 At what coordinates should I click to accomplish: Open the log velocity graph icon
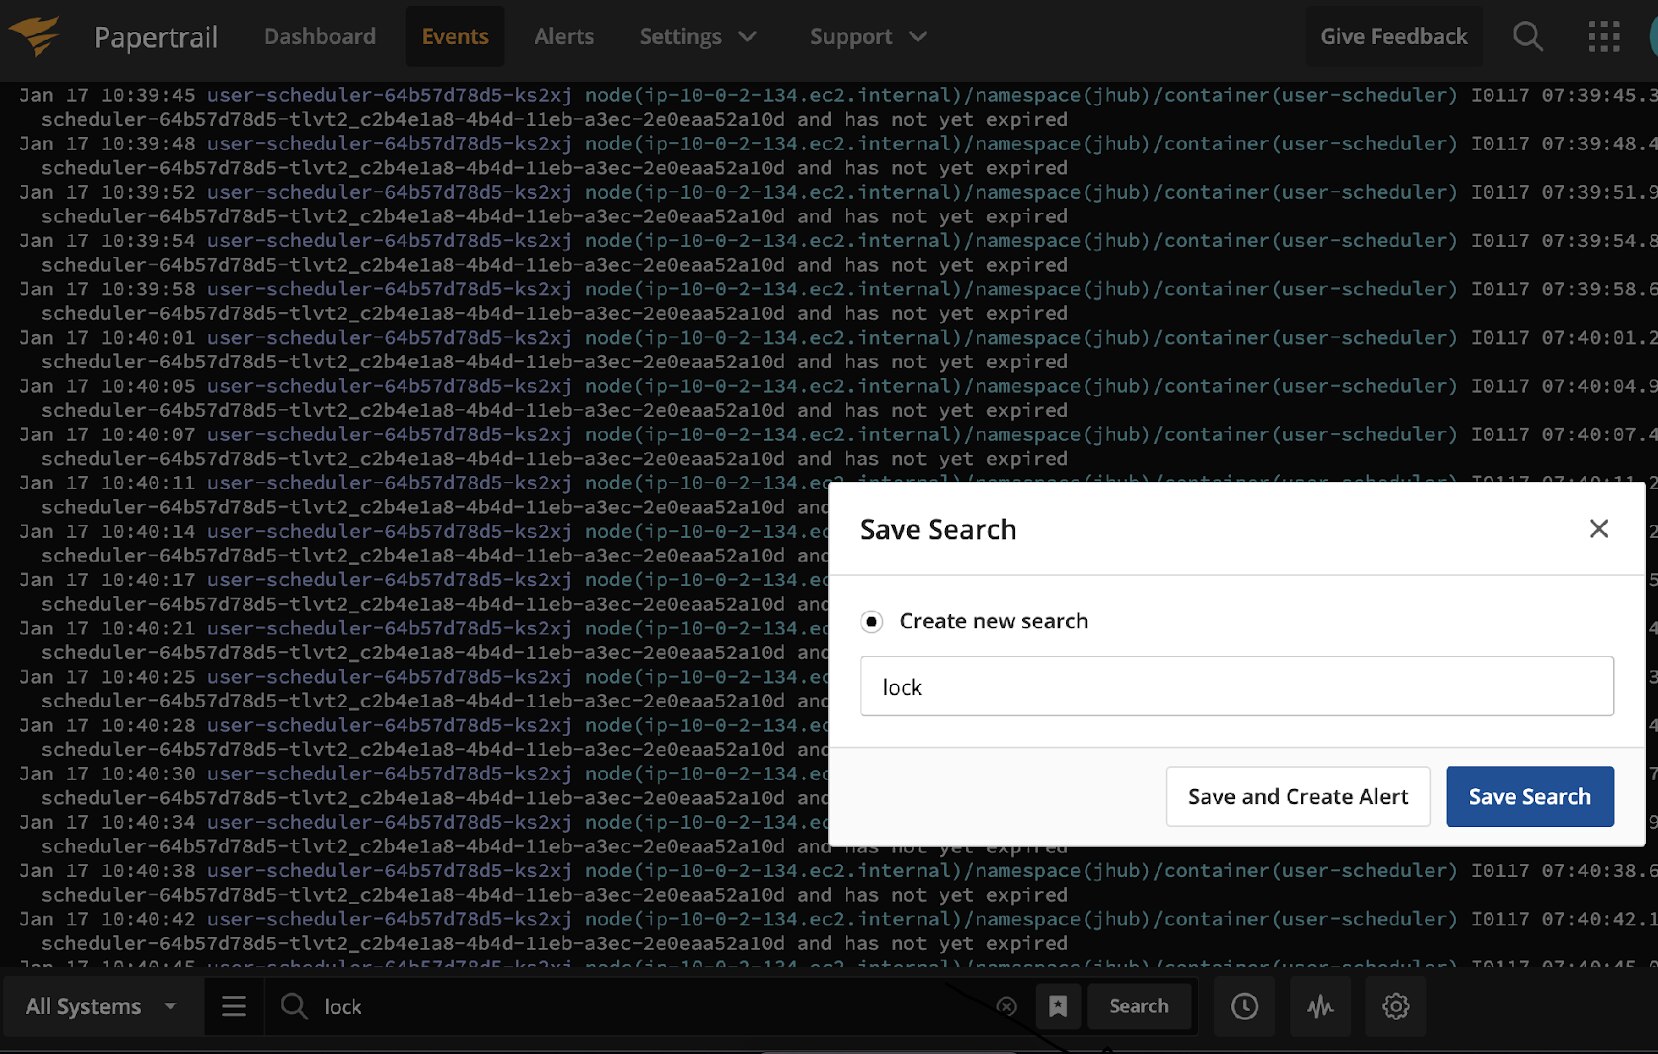point(1320,1006)
